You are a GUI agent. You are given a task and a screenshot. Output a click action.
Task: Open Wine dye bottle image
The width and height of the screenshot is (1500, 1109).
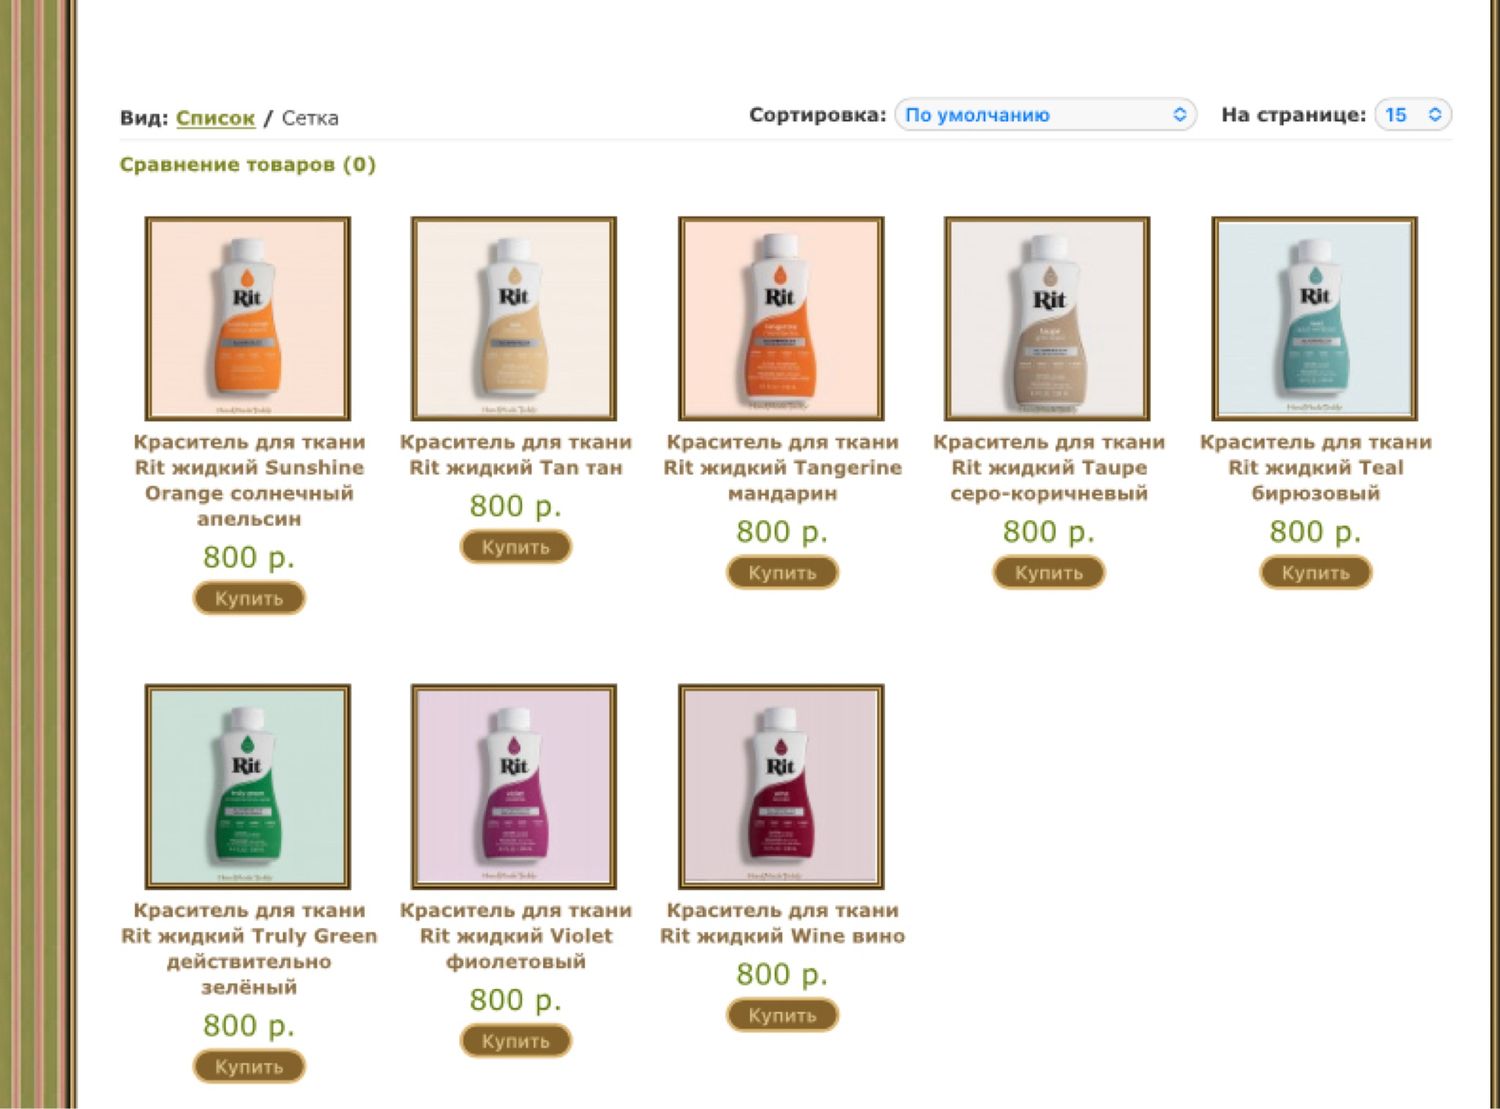pos(781,787)
